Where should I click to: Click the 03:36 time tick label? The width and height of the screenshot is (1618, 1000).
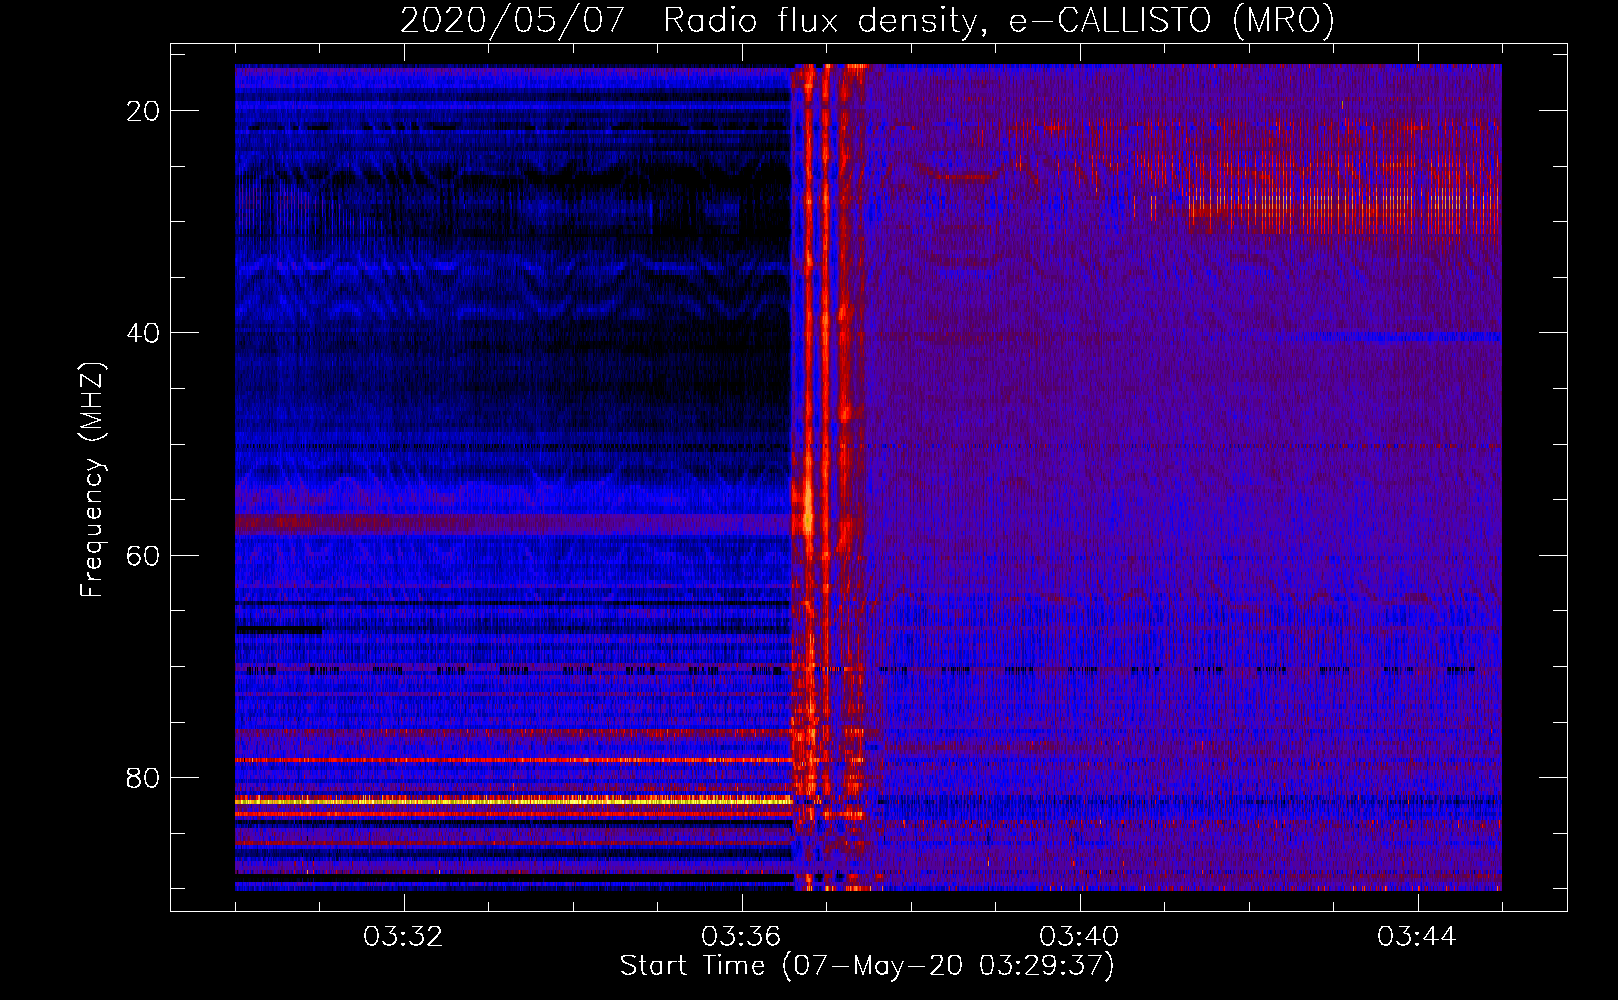tap(742, 937)
